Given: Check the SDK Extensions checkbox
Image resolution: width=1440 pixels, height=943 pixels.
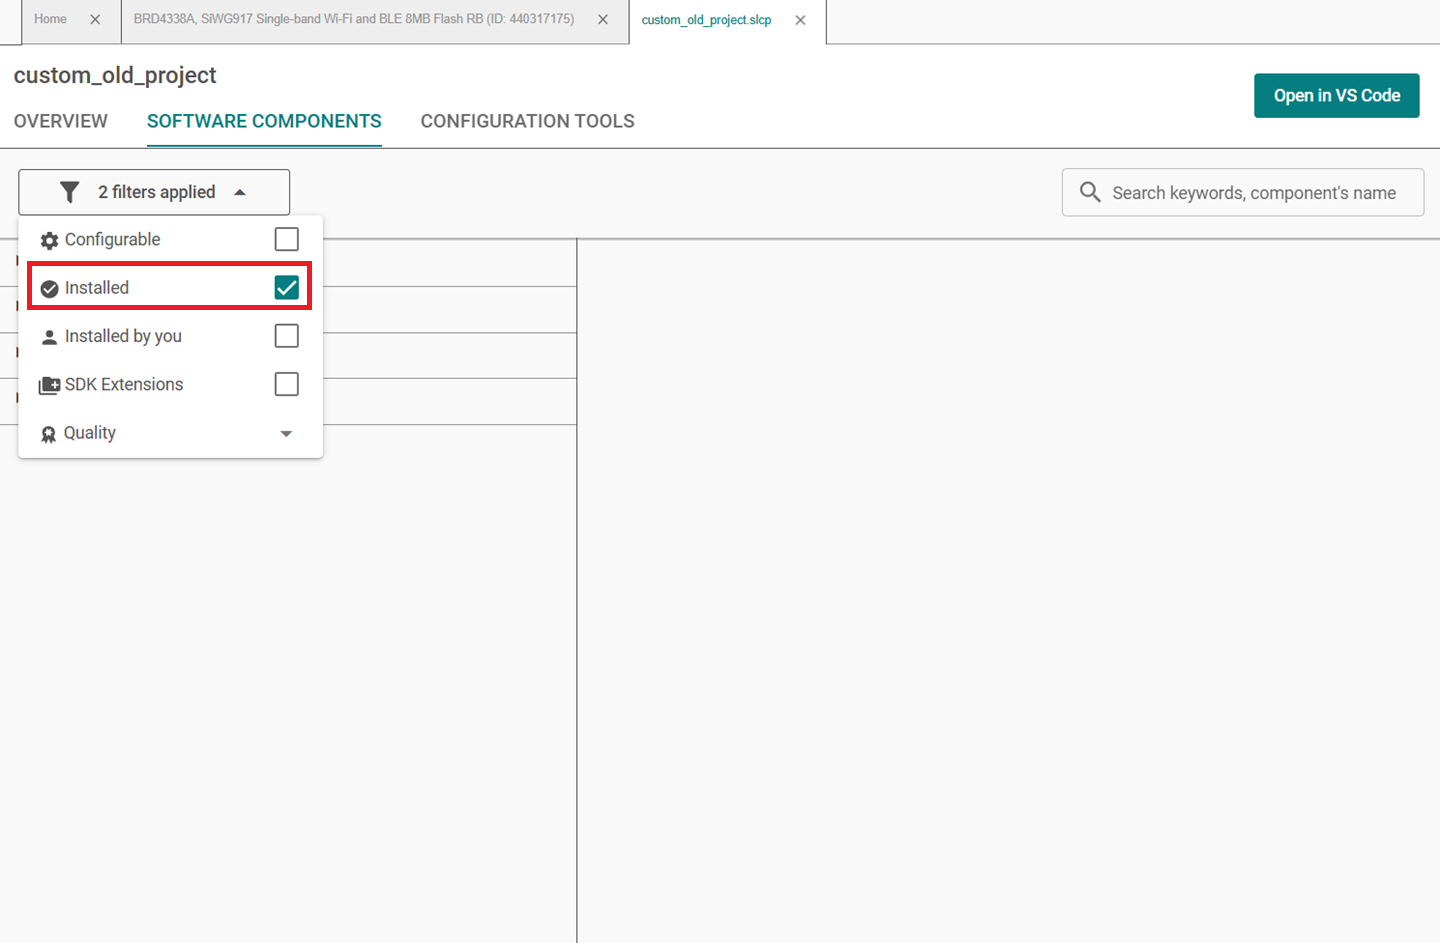Looking at the screenshot, I should pos(286,384).
